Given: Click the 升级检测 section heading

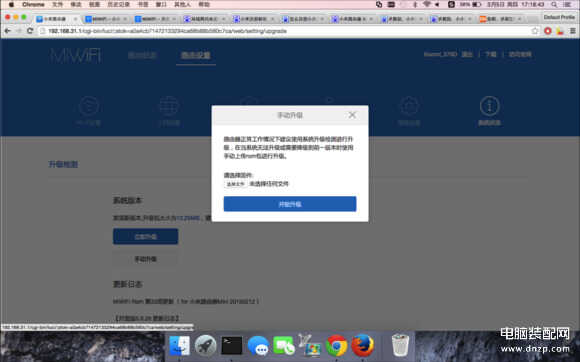Looking at the screenshot, I should coord(63,165).
